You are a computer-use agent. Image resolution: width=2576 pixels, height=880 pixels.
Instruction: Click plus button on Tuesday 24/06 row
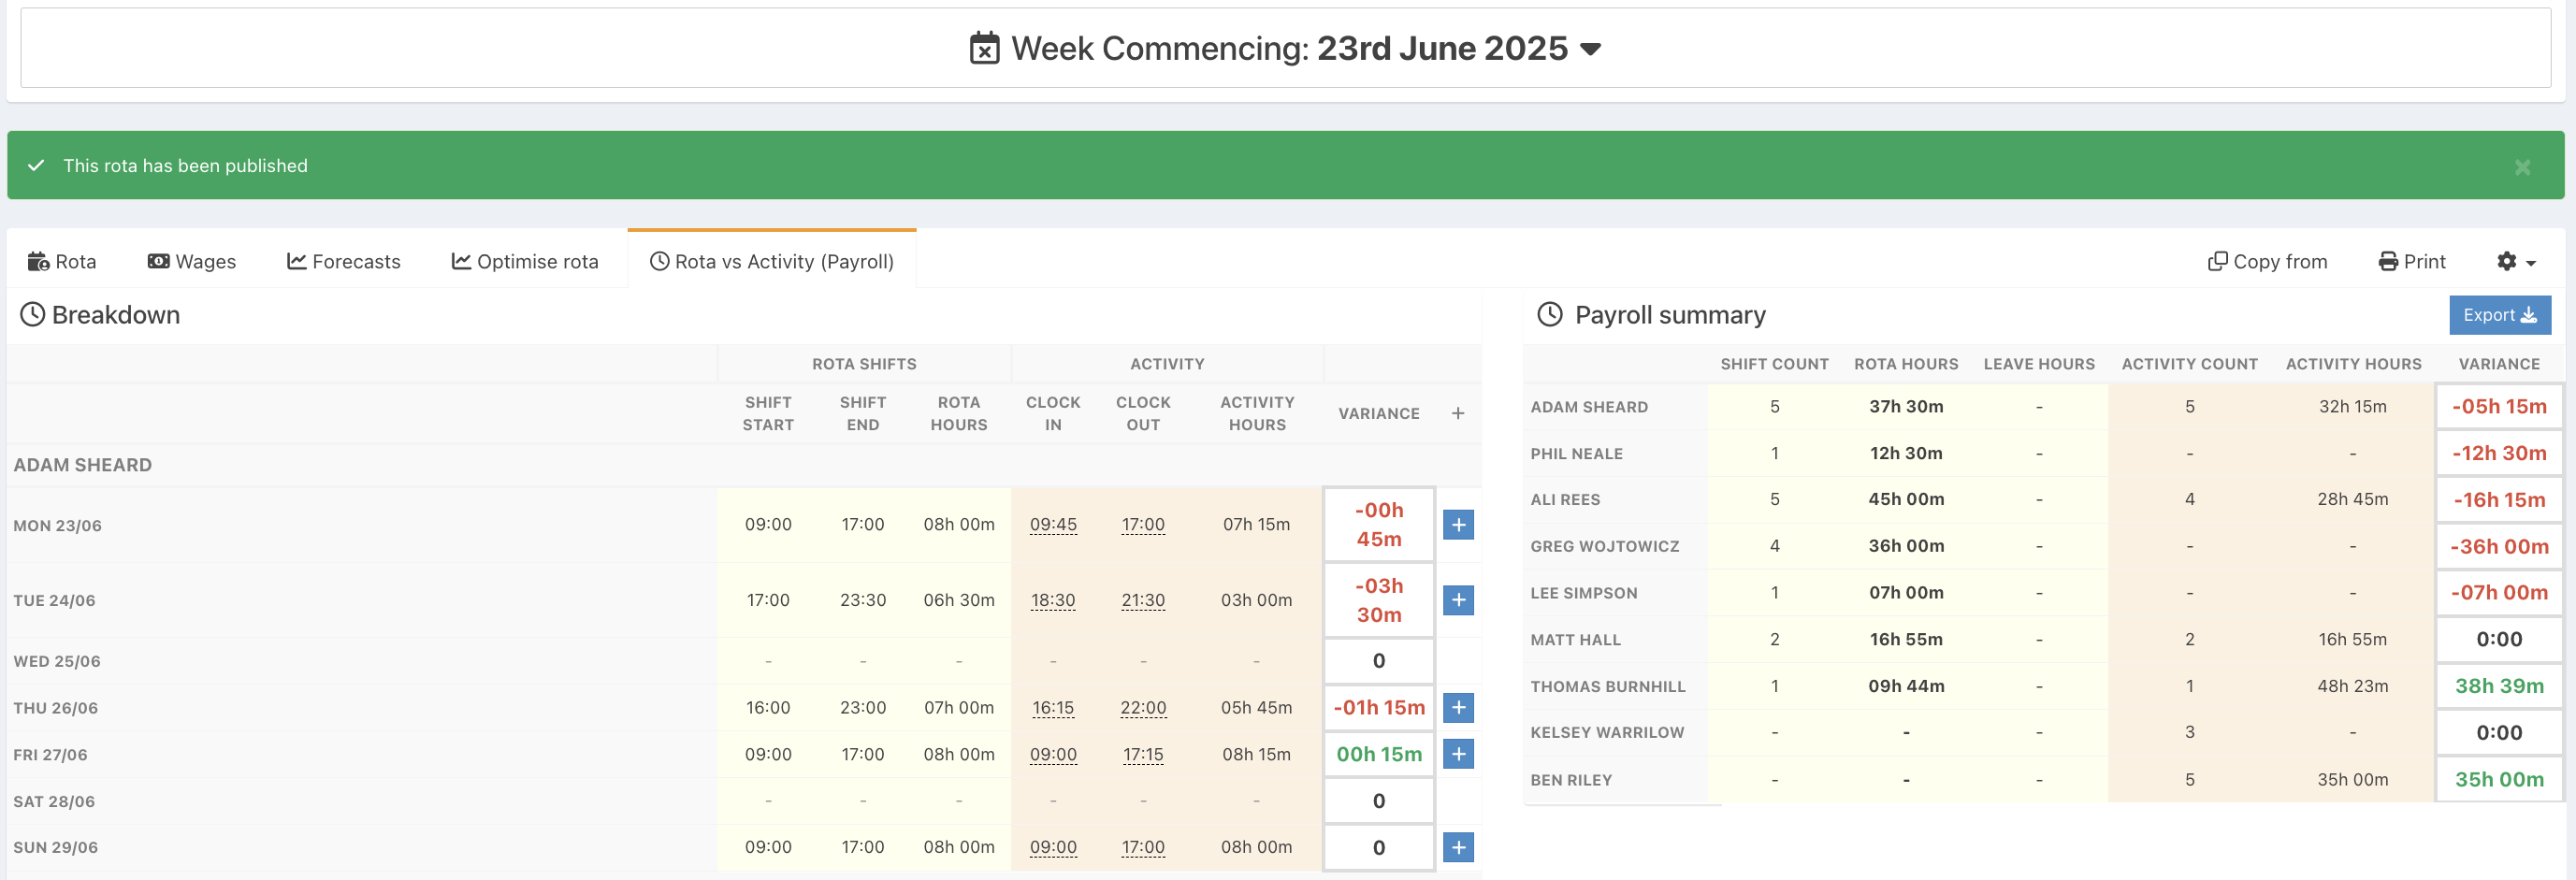click(x=1458, y=600)
